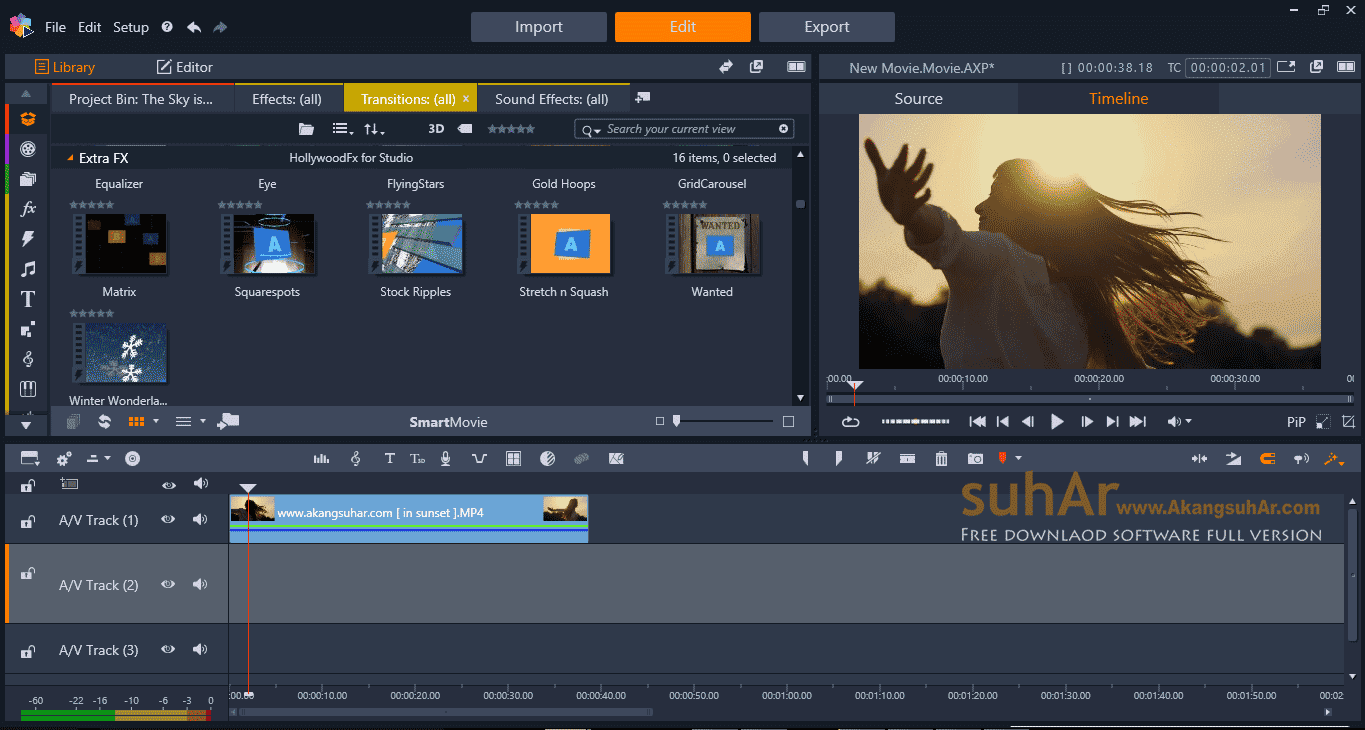Screen dimensions: 1365x730
Task: Collapse the Extra FX group
Action: (x=70, y=158)
